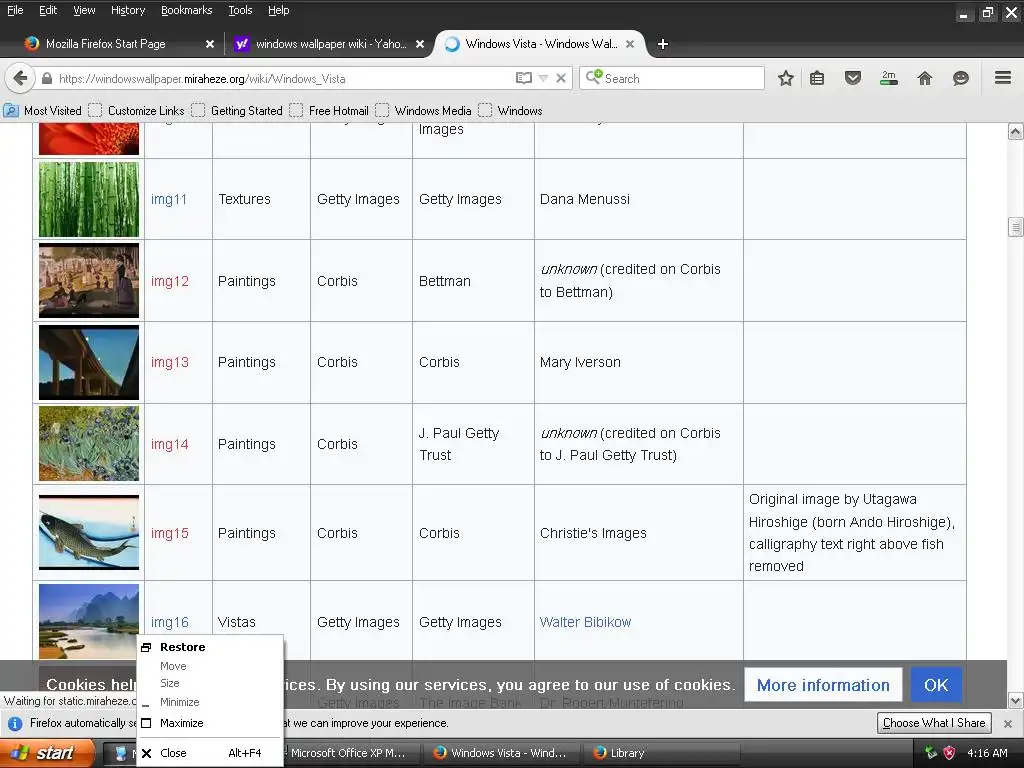Click the Dana Menussi author cell
The width and height of the screenshot is (1024, 768).
tap(639, 199)
